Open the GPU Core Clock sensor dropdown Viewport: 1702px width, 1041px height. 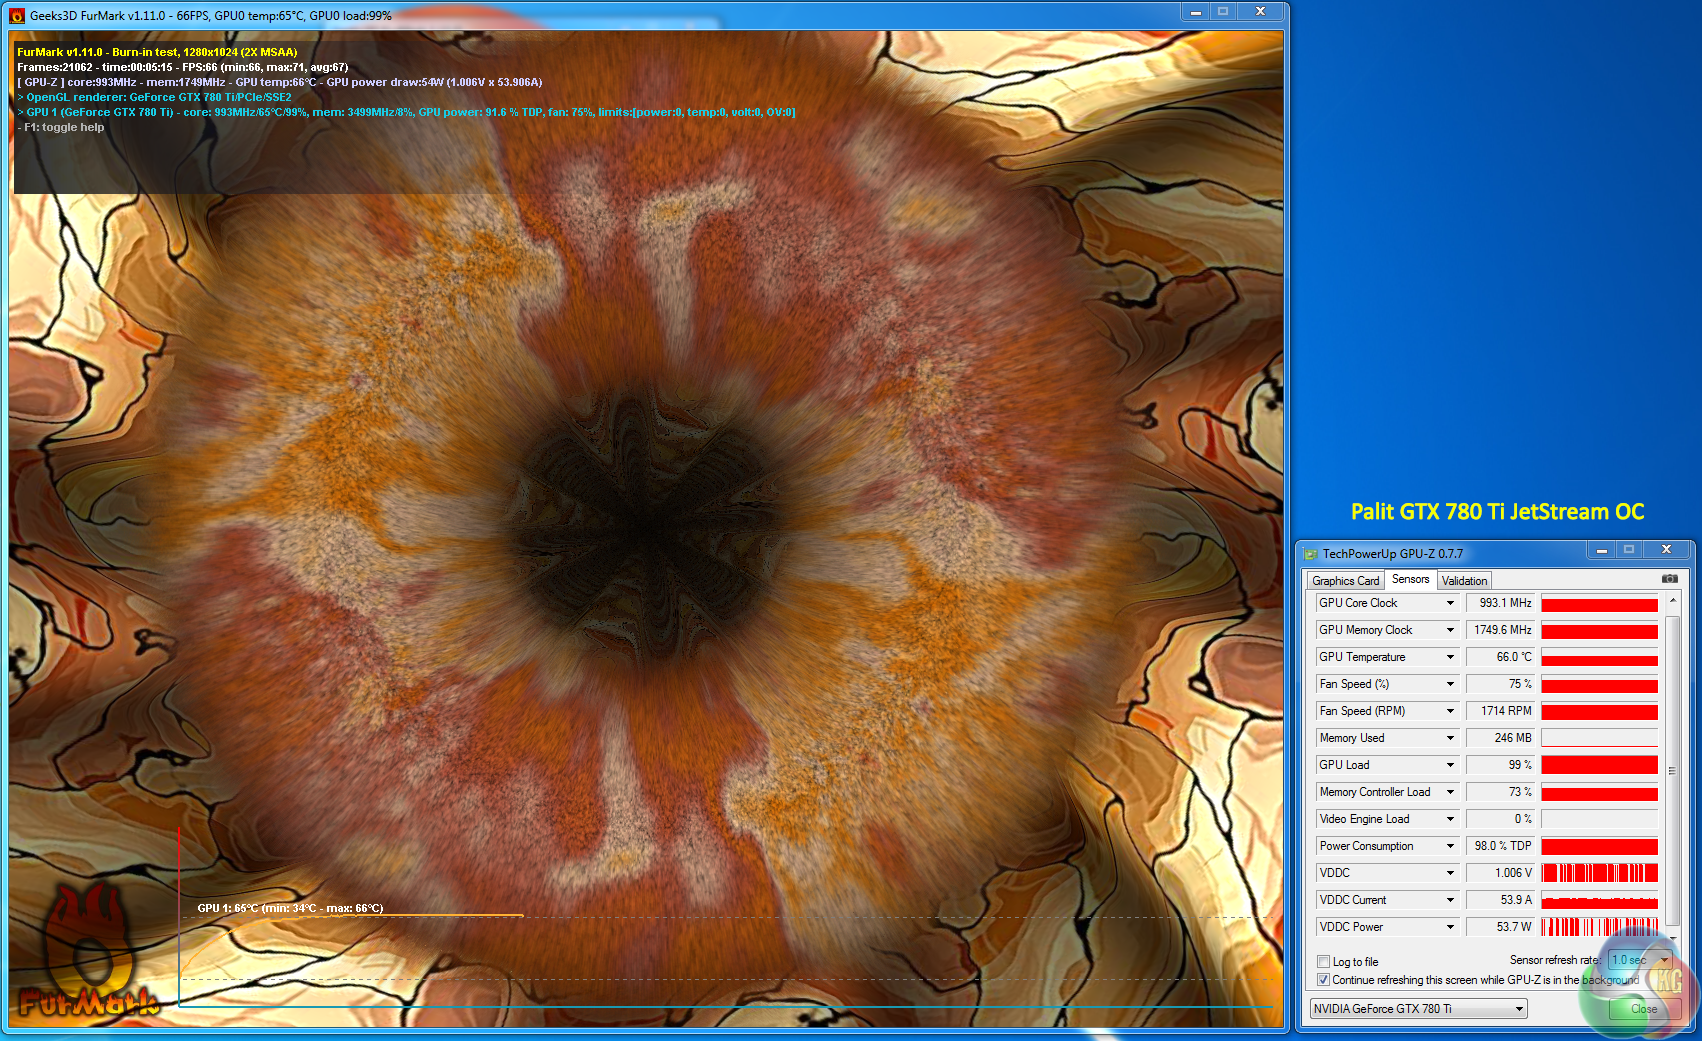1450,603
